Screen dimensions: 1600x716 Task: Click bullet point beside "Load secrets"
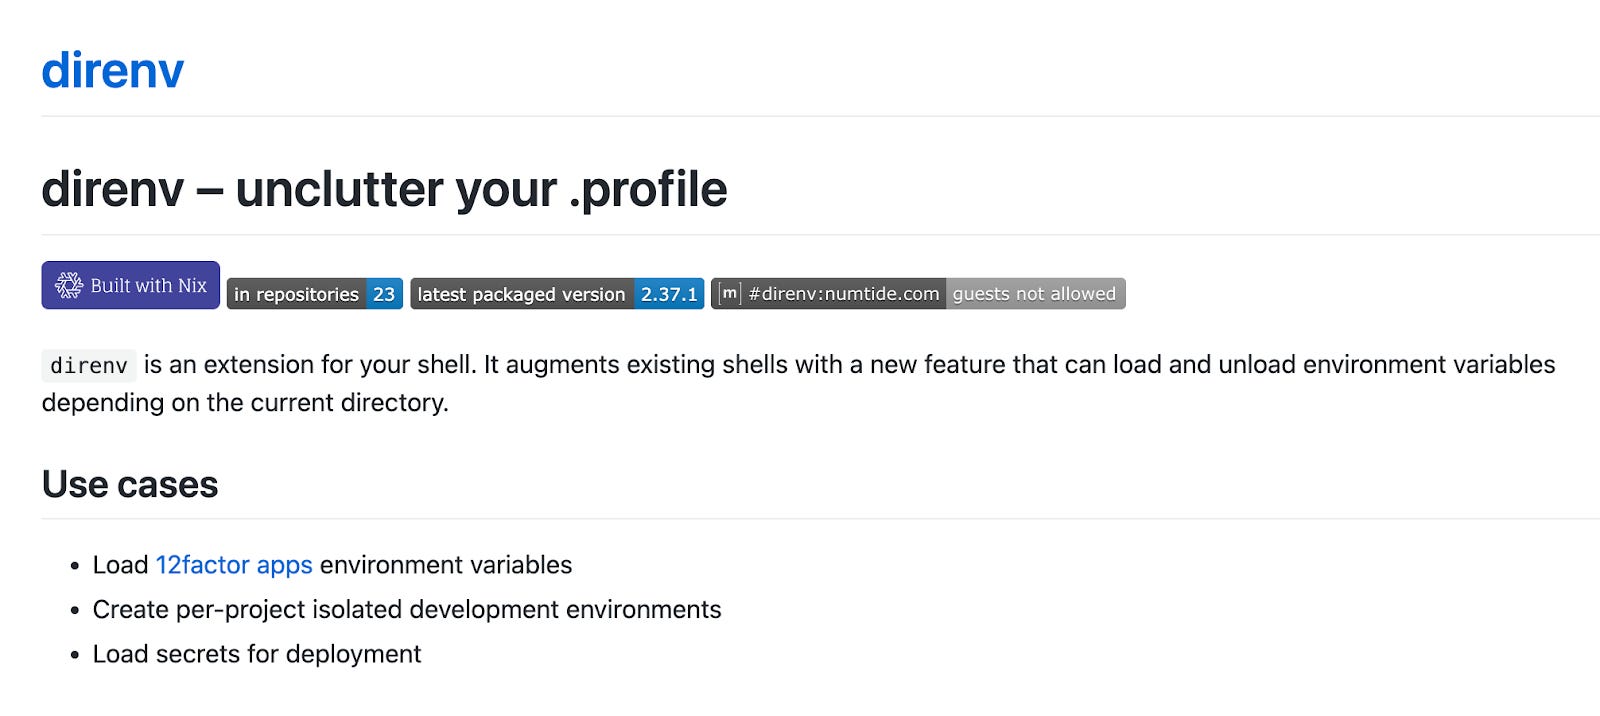(x=75, y=656)
